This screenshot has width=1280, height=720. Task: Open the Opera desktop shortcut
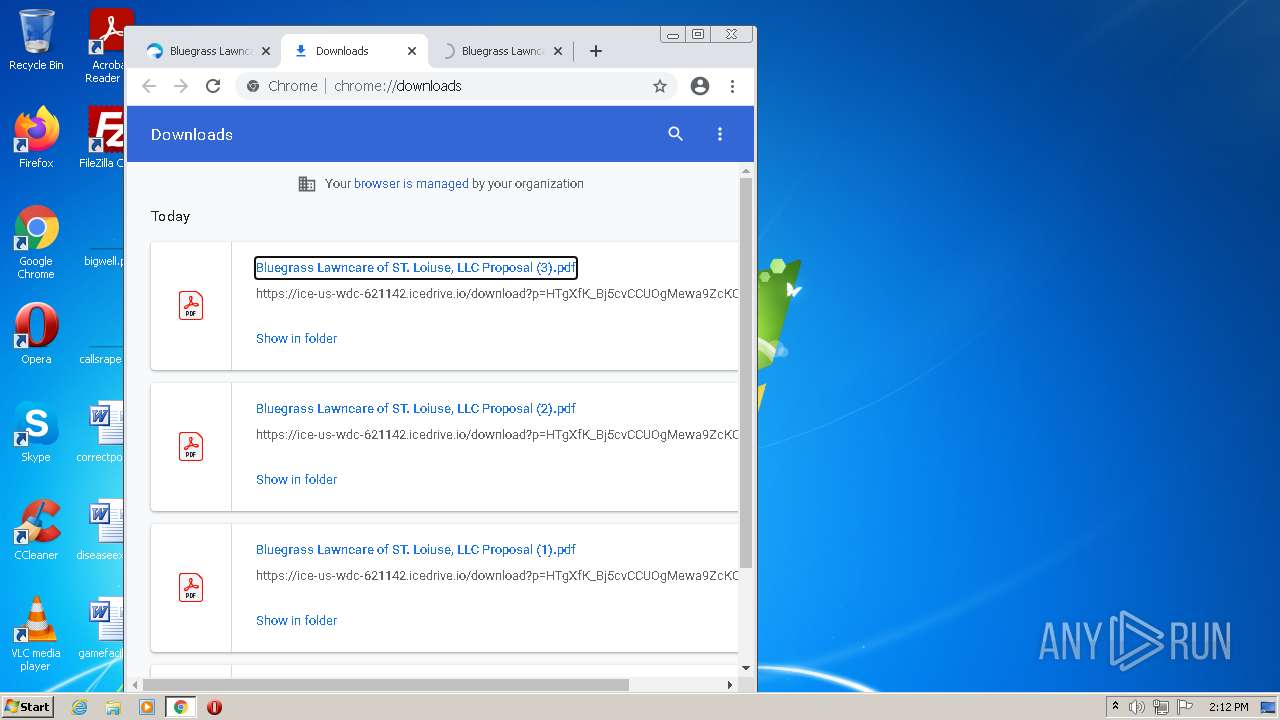click(36, 334)
